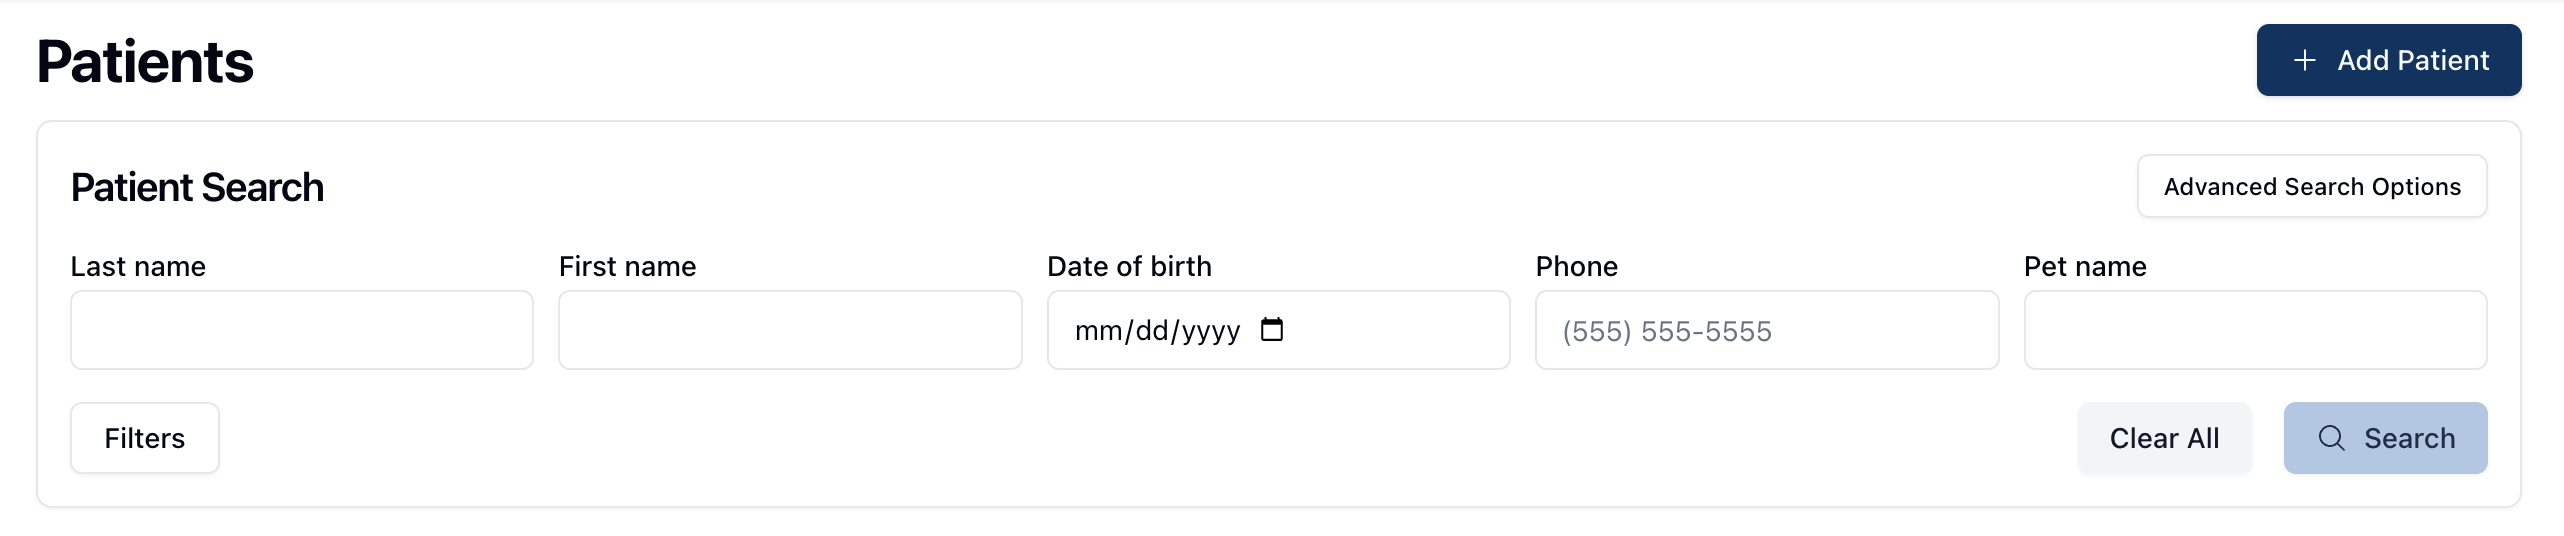Image resolution: width=2564 pixels, height=536 pixels.
Task: Click the Last name label
Action: (x=138, y=267)
